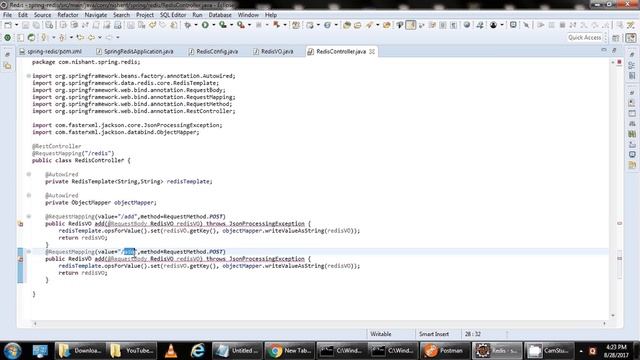
Task: Open the Back history dropdown arrow
Action: (100, 38)
